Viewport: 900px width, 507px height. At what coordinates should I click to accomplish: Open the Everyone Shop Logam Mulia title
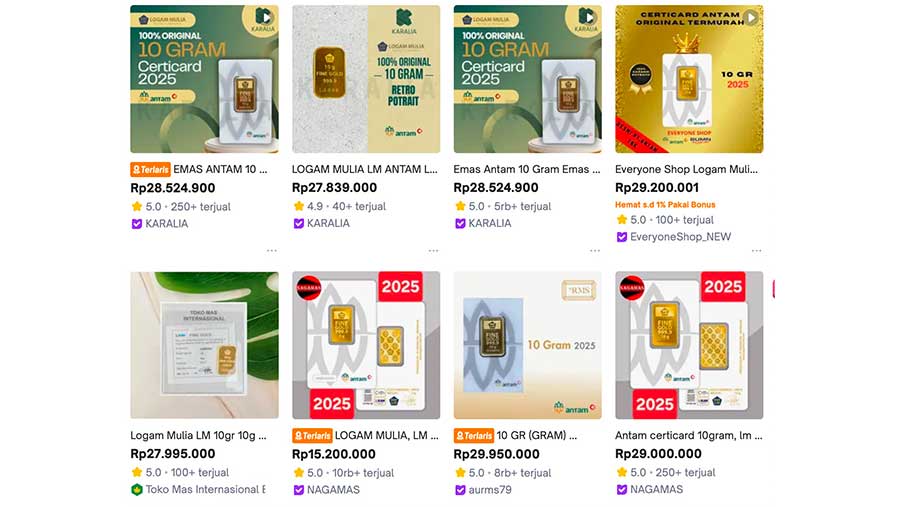point(688,170)
